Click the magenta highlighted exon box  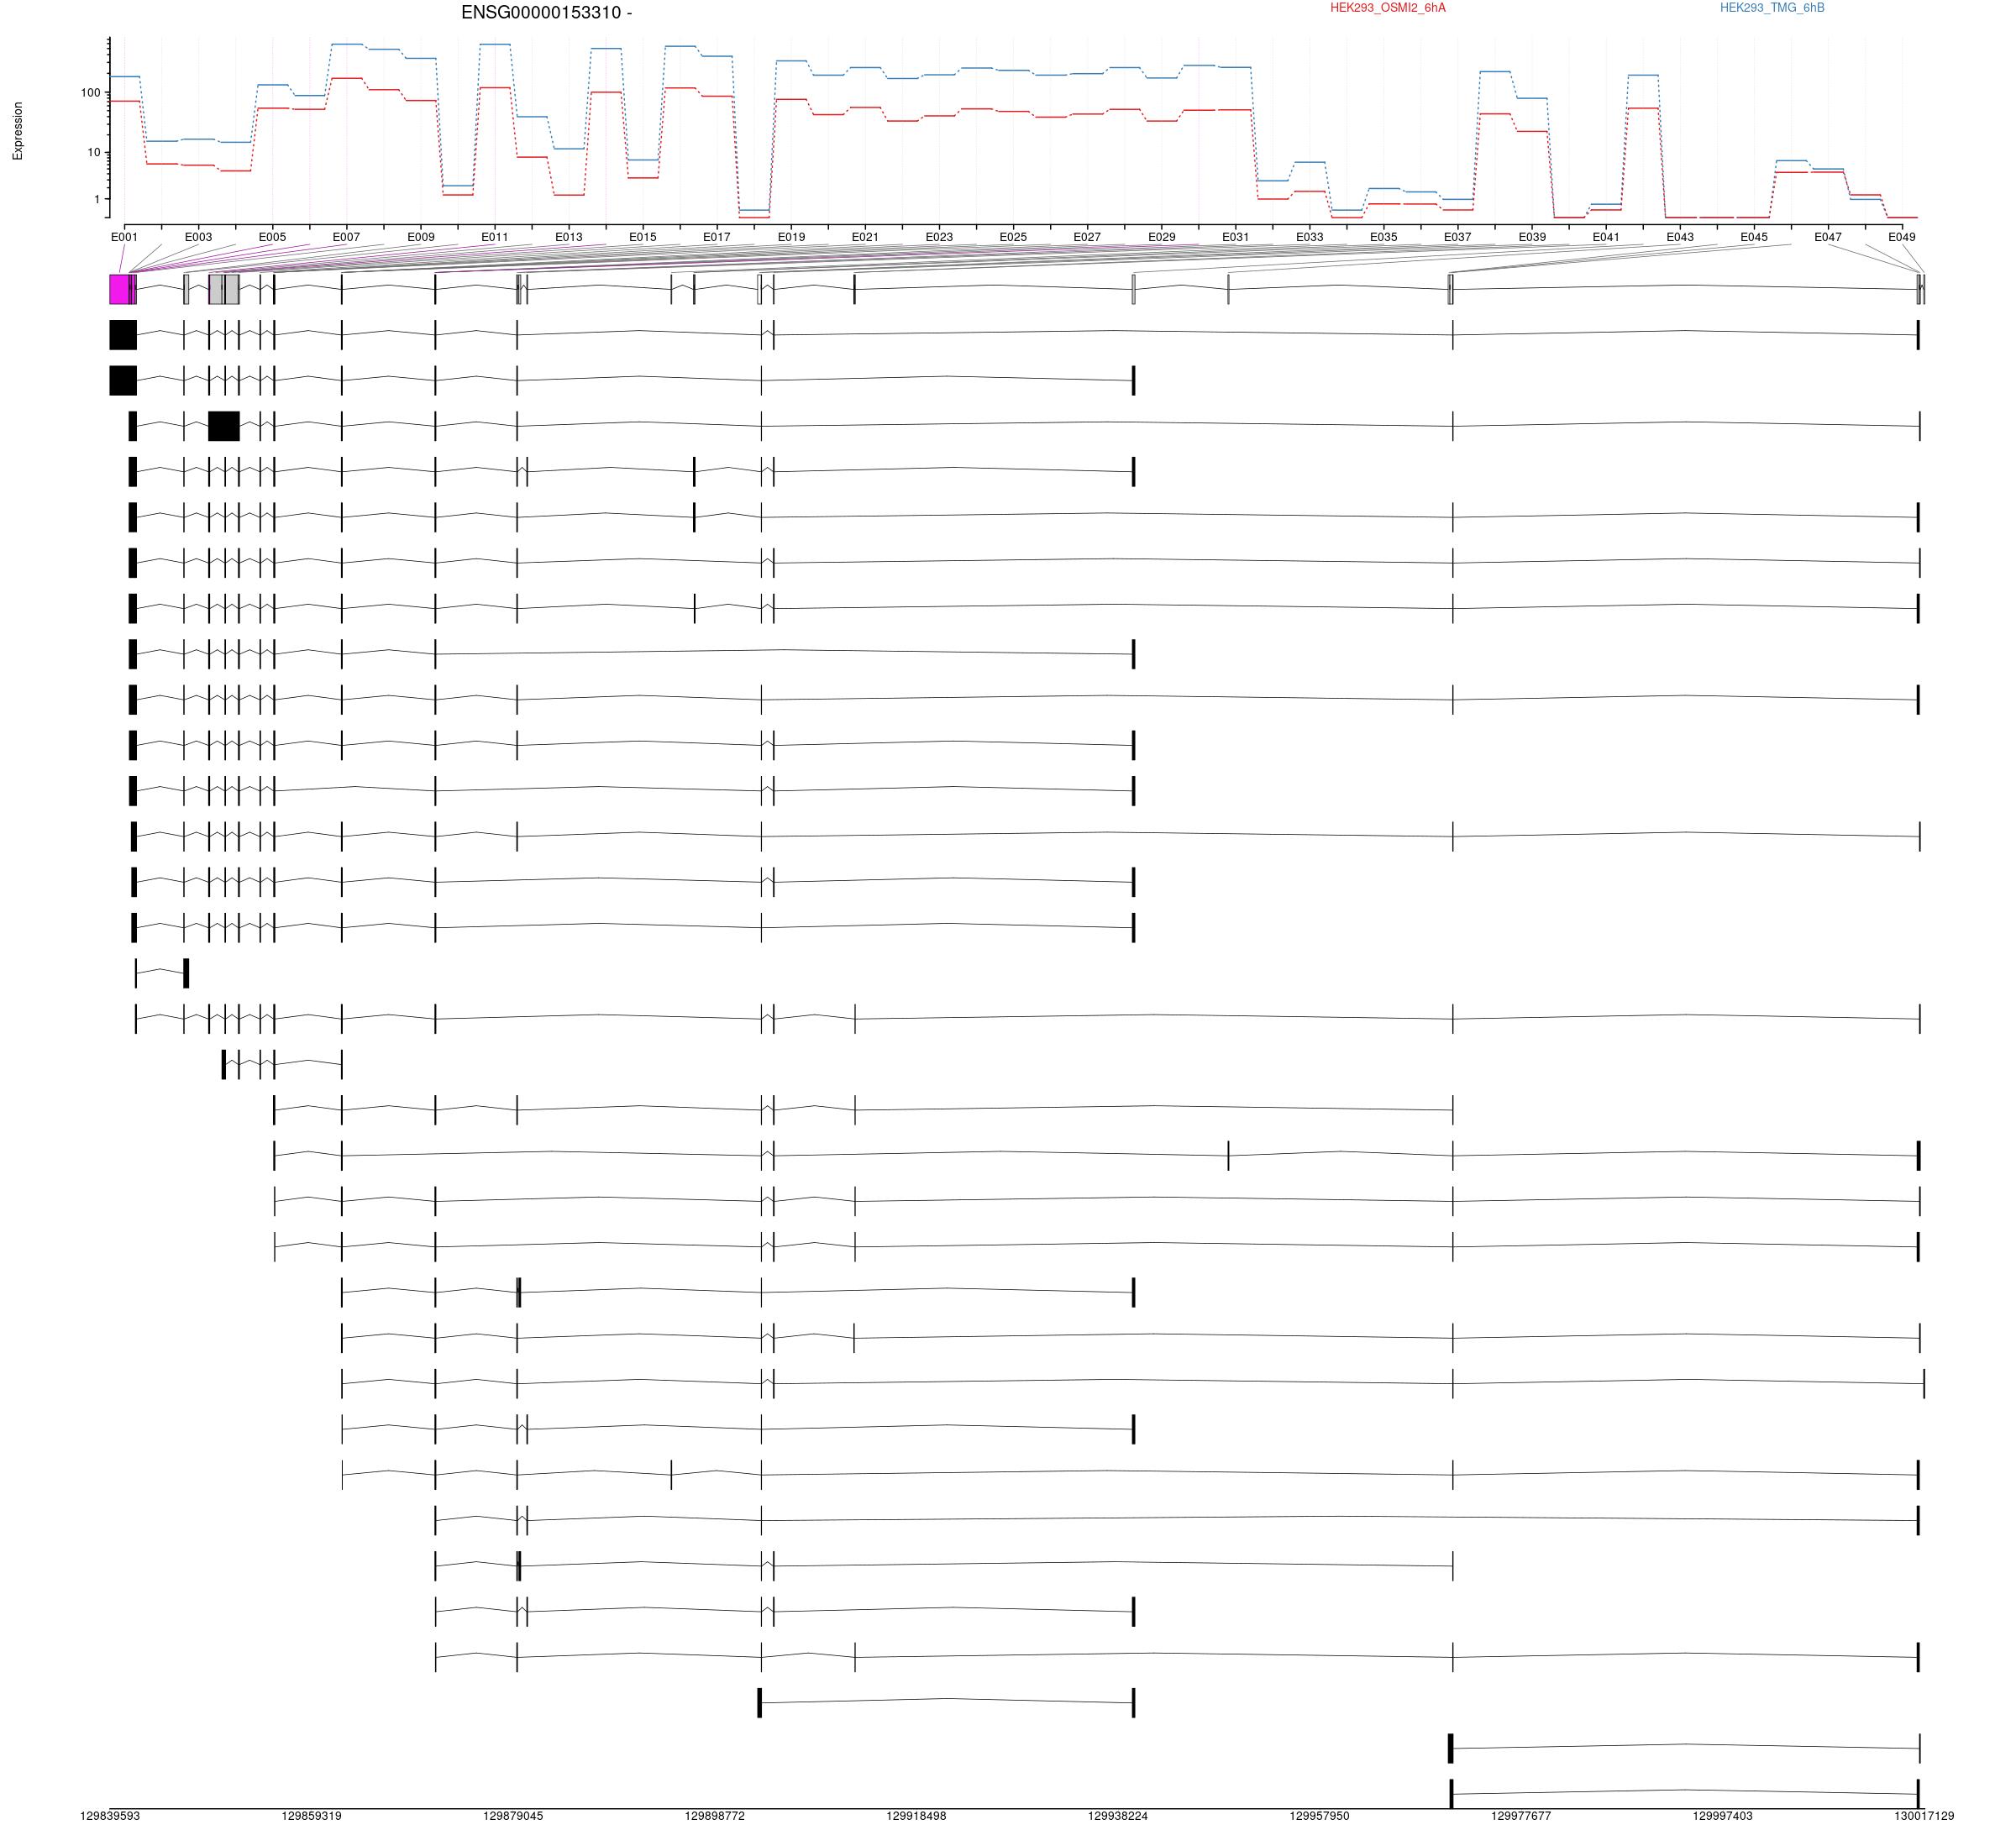(119, 289)
